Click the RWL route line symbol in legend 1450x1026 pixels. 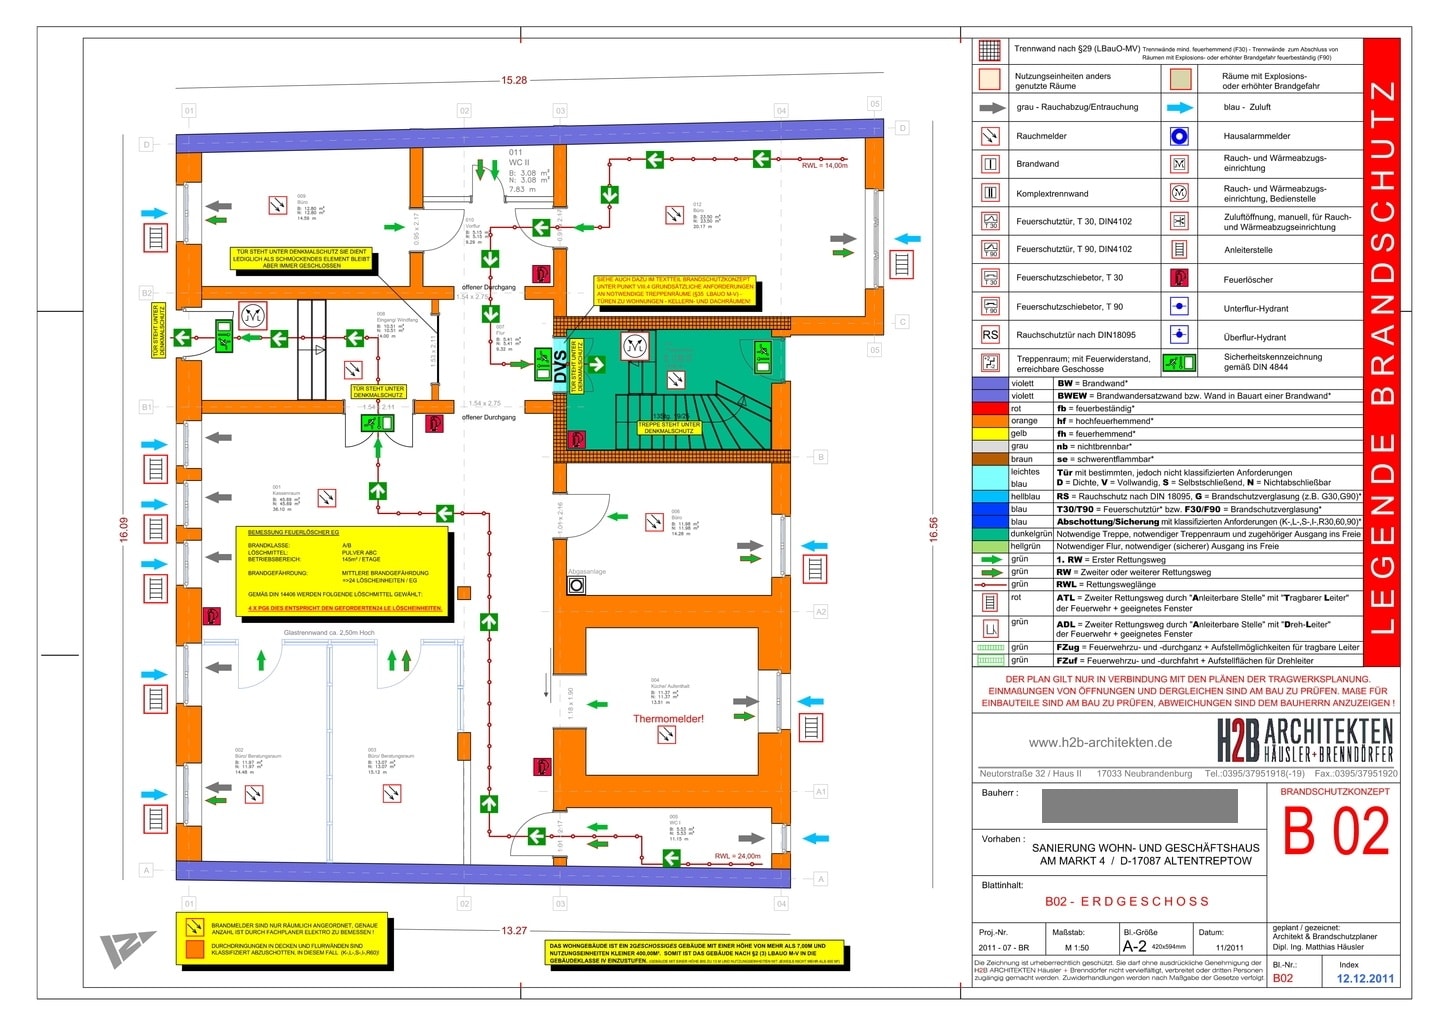(x=990, y=585)
